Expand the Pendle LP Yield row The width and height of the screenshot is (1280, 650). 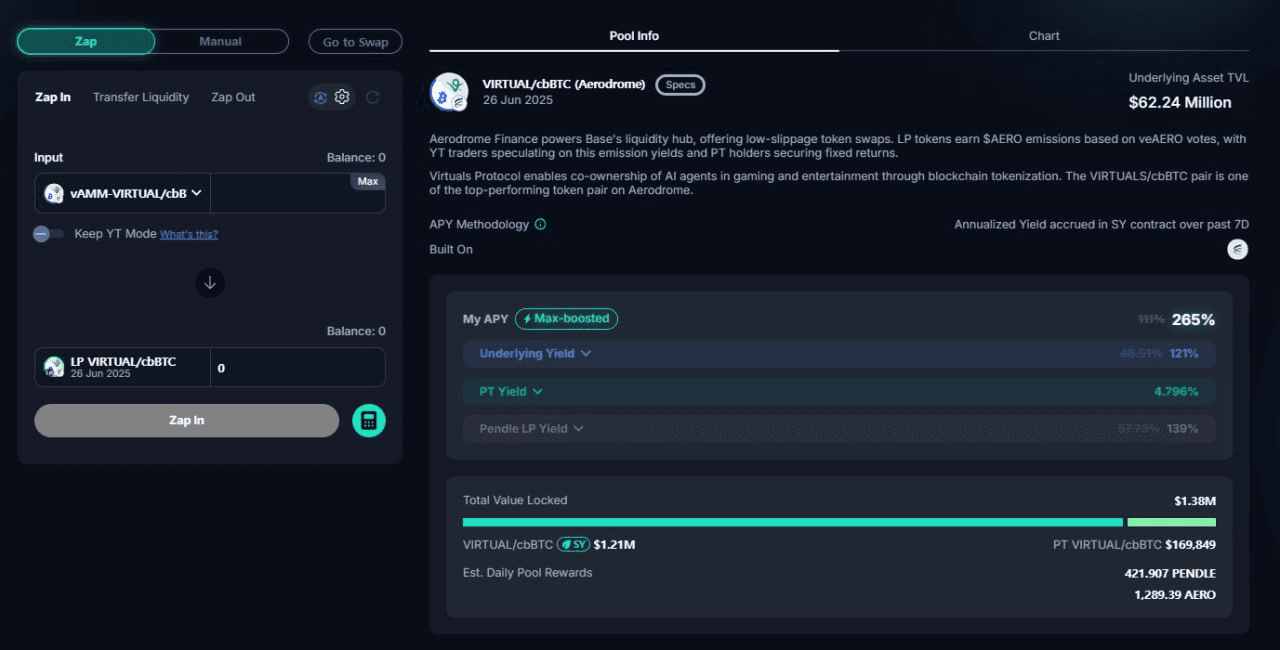pos(839,428)
